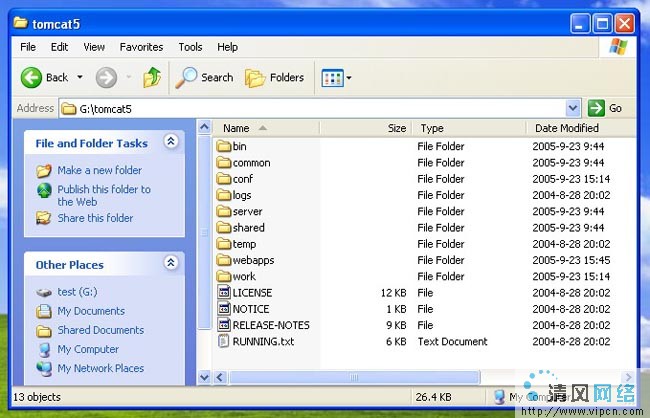
Task: Open Back history dropdown arrow
Action: [80, 77]
